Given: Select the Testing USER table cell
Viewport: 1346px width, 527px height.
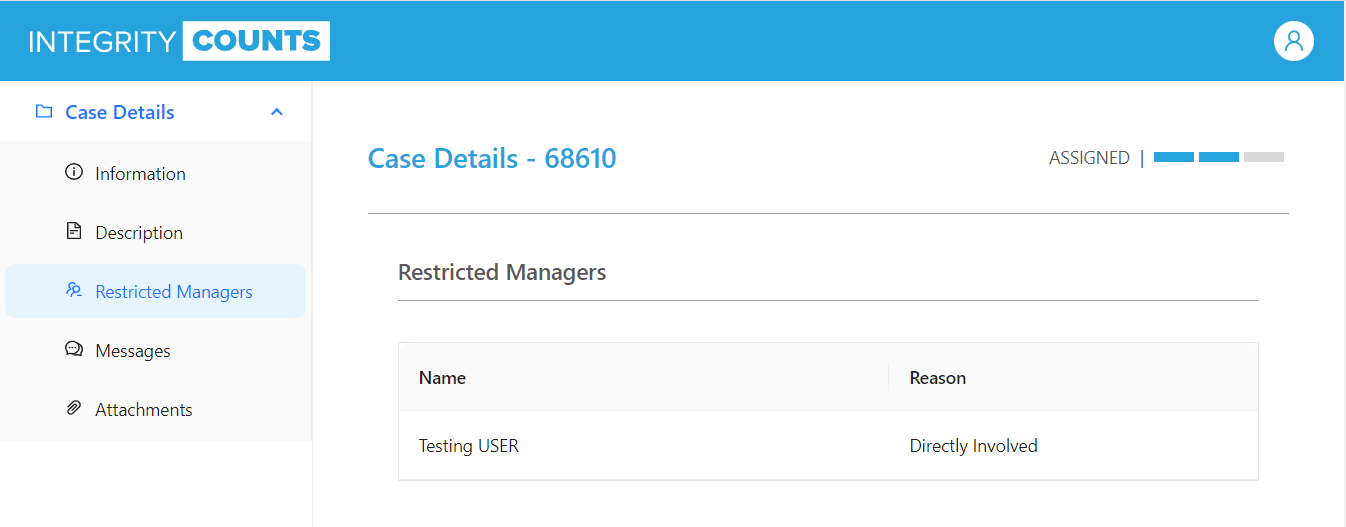Looking at the screenshot, I should tap(468, 446).
